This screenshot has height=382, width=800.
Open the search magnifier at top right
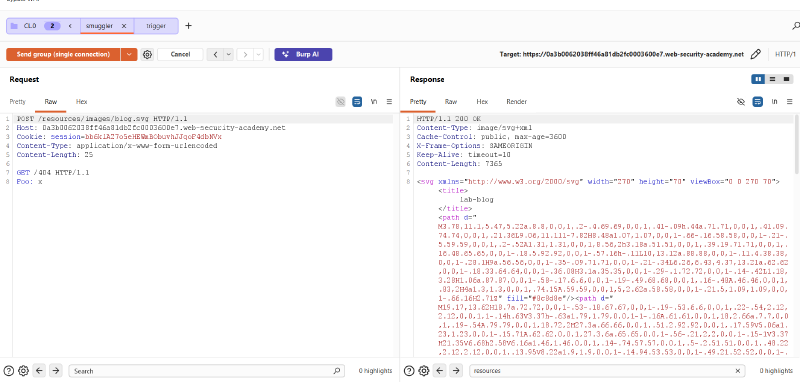coord(795,26)
